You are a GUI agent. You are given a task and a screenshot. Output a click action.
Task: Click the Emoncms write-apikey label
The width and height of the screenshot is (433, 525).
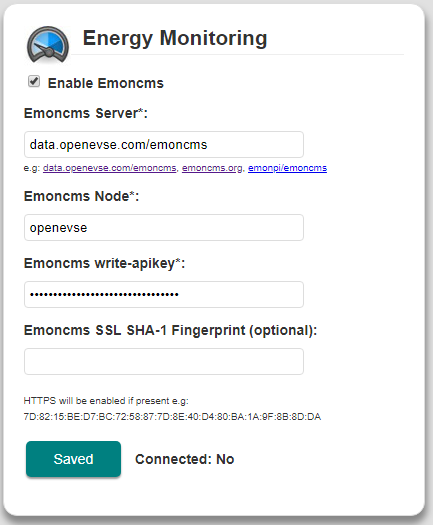point(104,264)
